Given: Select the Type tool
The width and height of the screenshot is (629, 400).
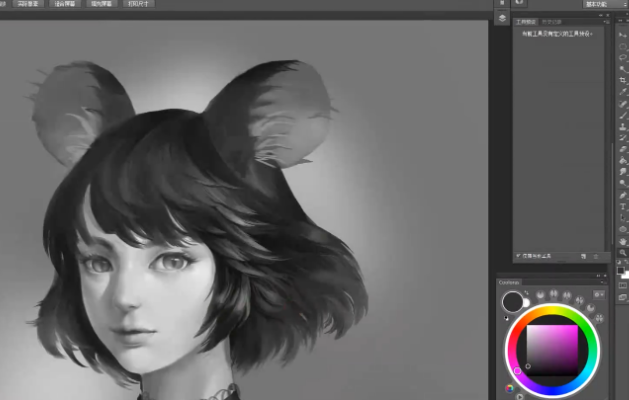Looking at the screenshot, I should (x=623, y=207).
